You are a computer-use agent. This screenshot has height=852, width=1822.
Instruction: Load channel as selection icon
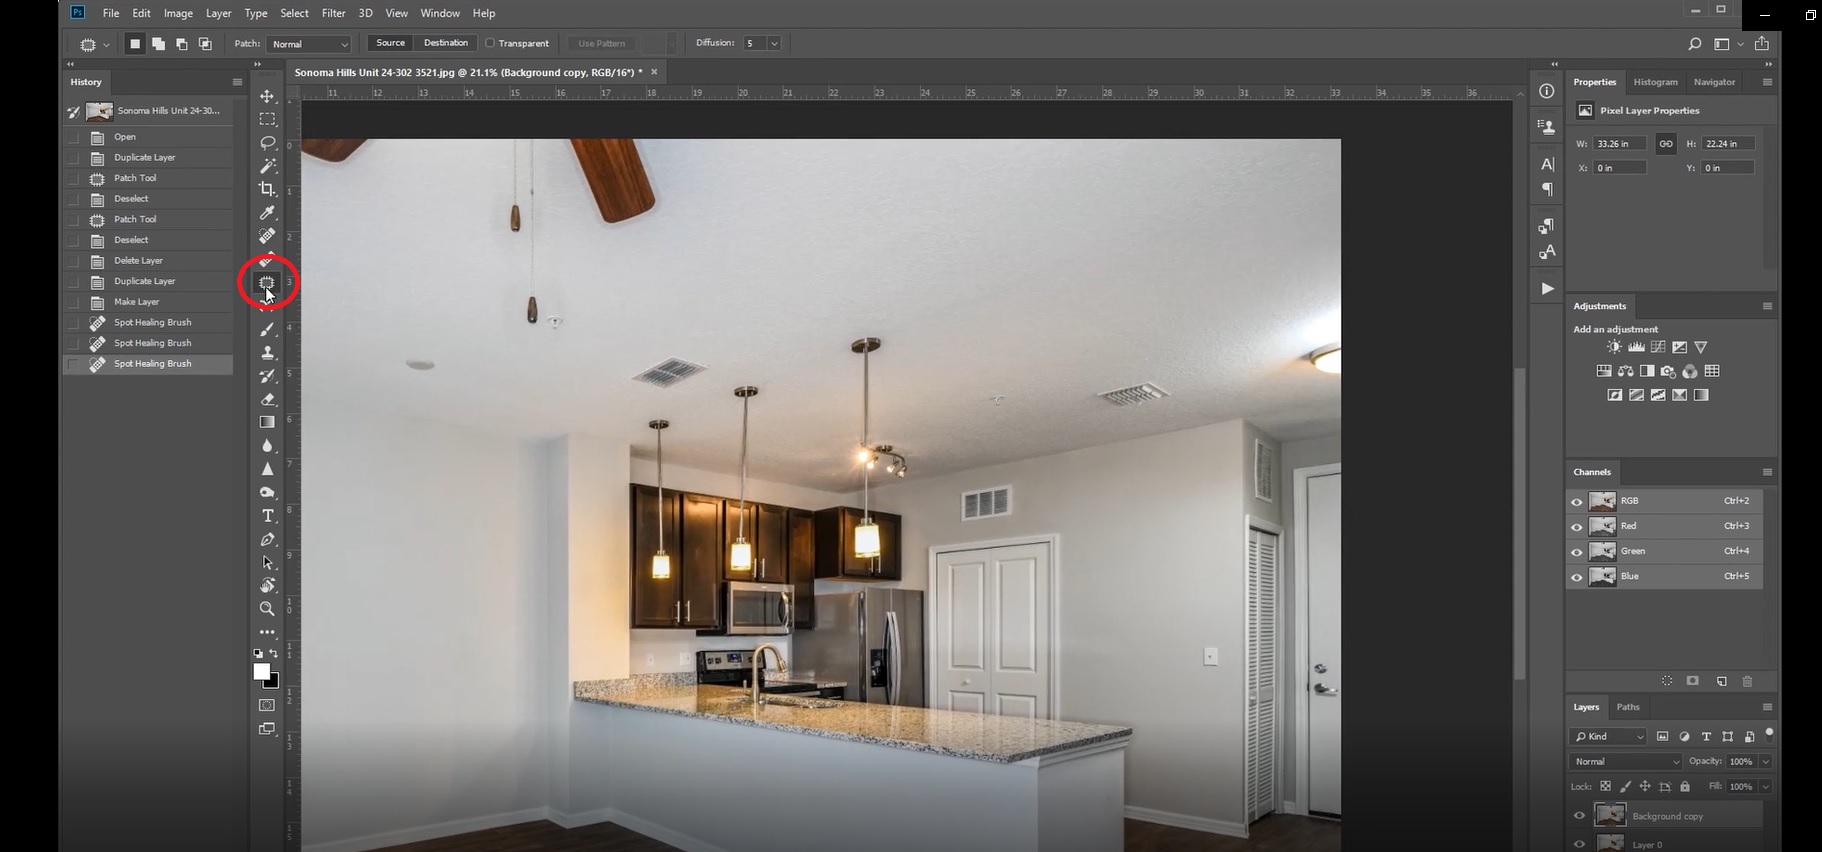coord(1667,681)
